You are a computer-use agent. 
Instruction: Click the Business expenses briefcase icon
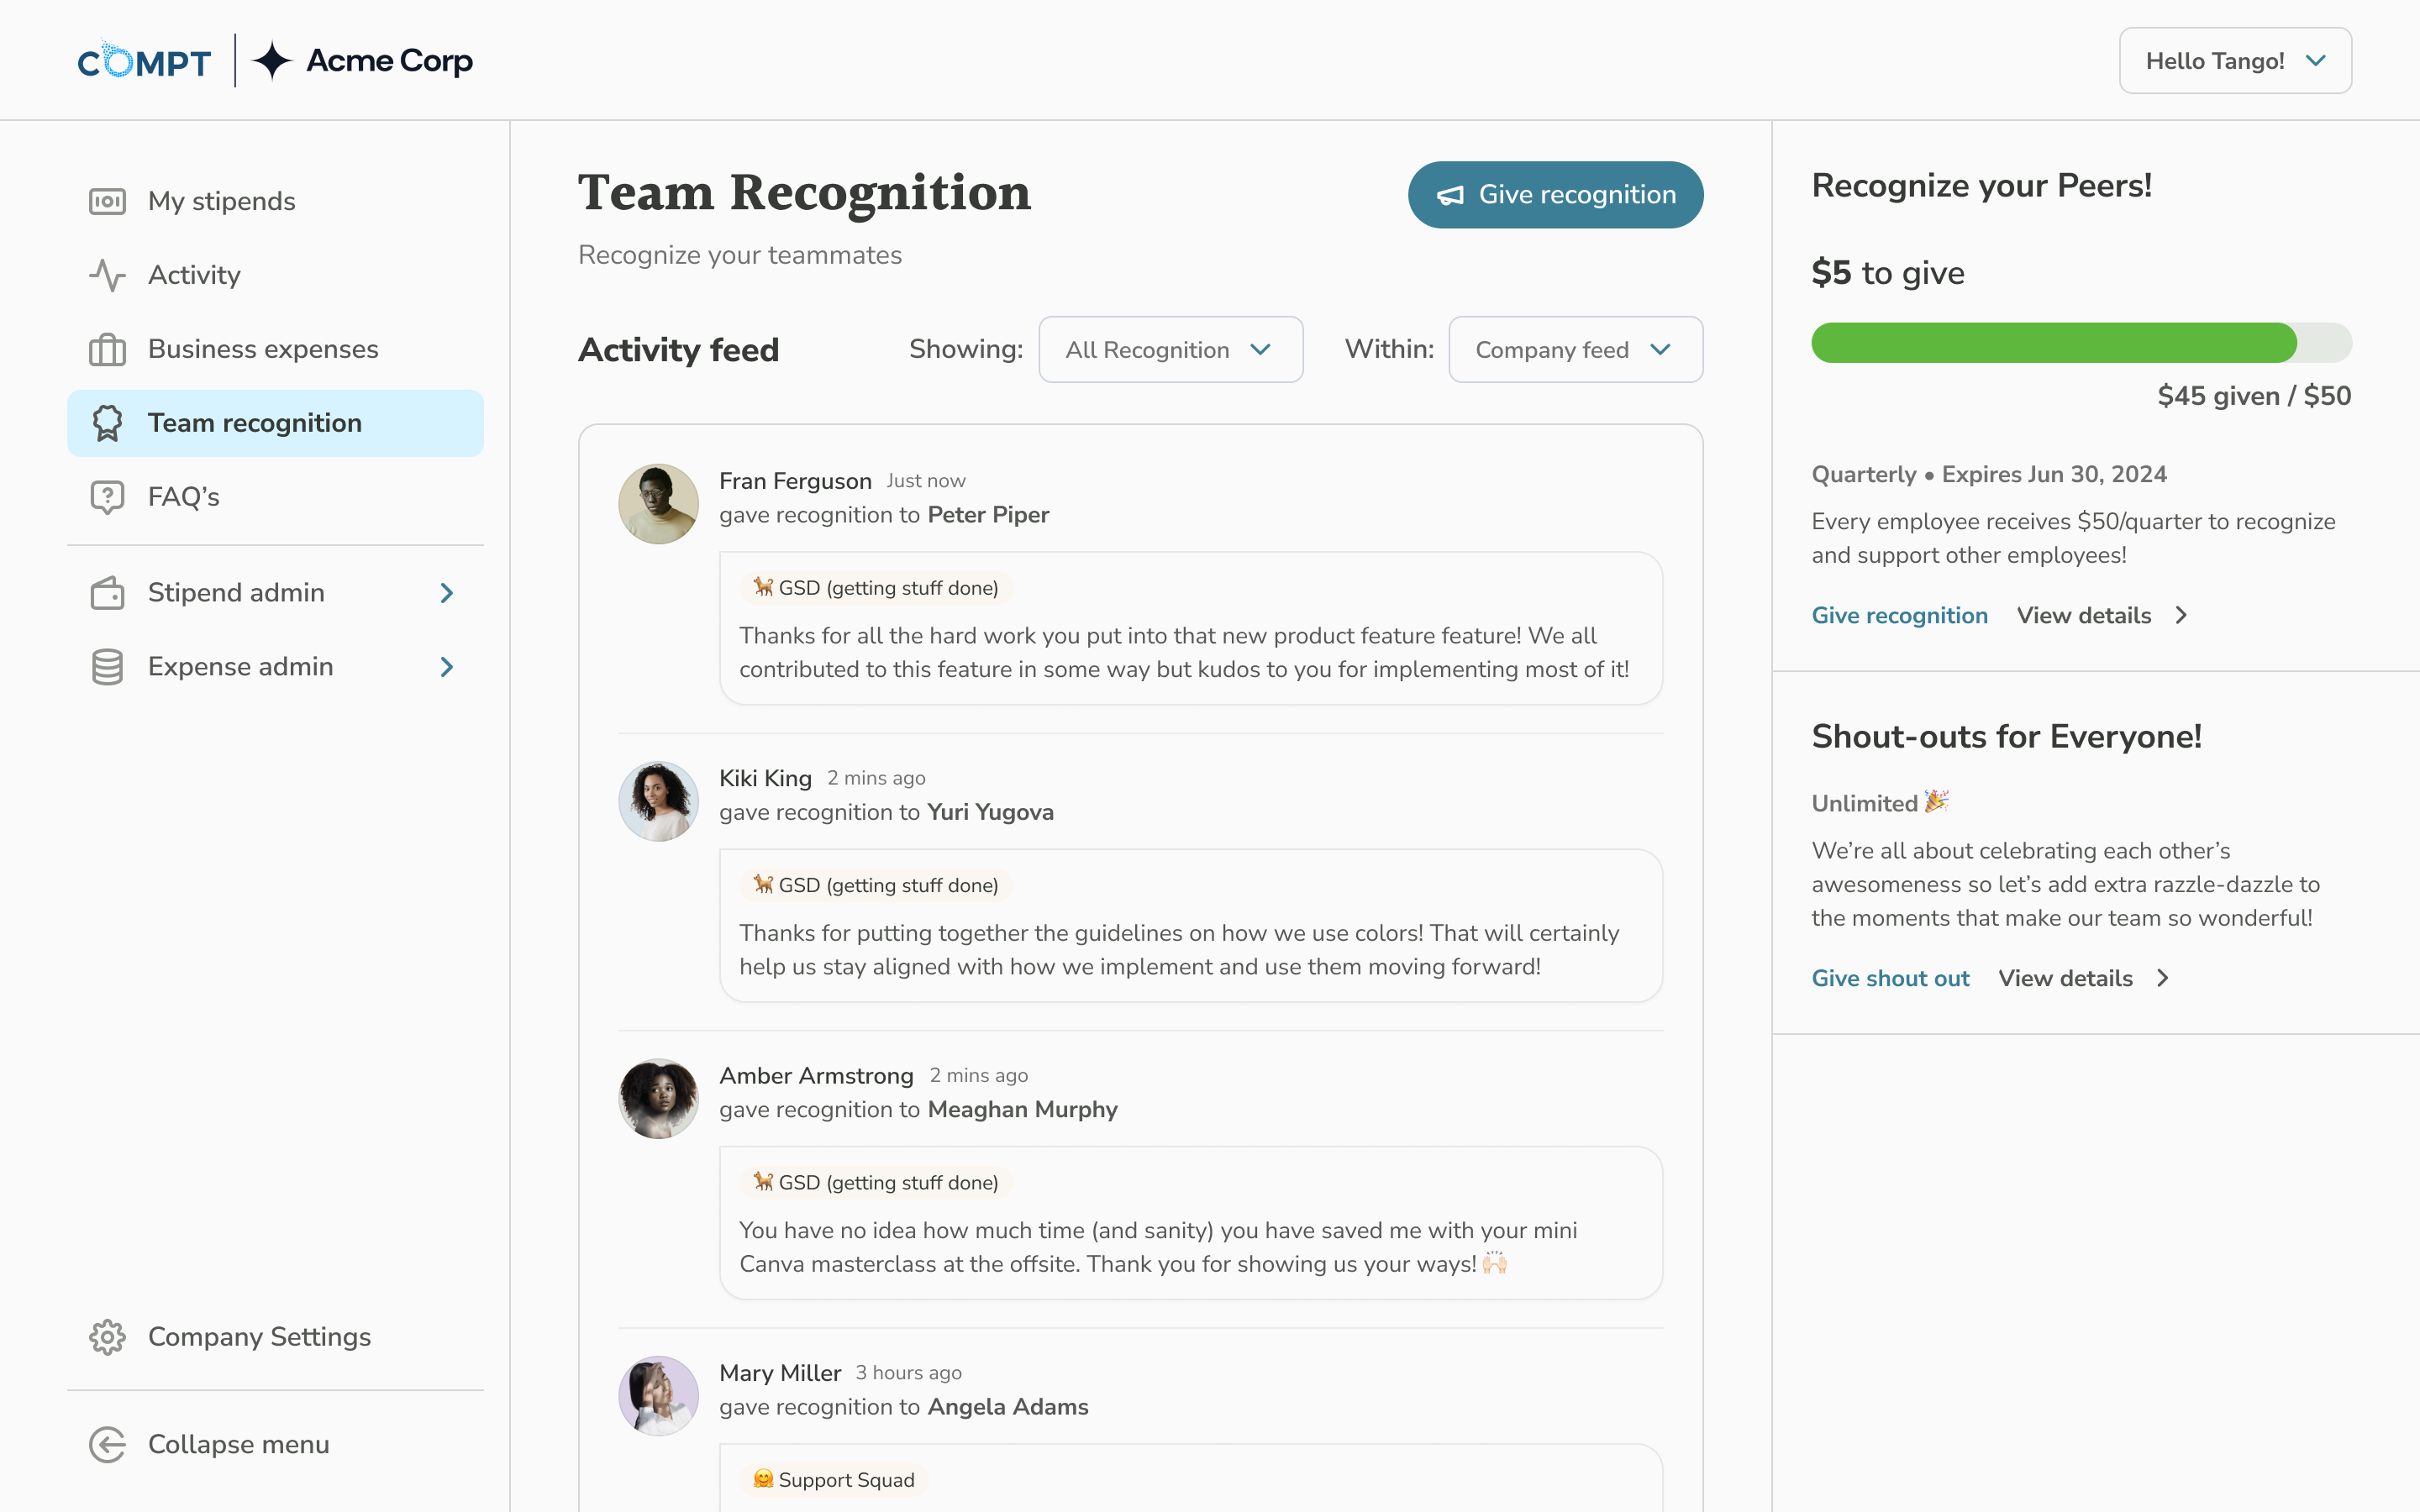pos(107,349)
